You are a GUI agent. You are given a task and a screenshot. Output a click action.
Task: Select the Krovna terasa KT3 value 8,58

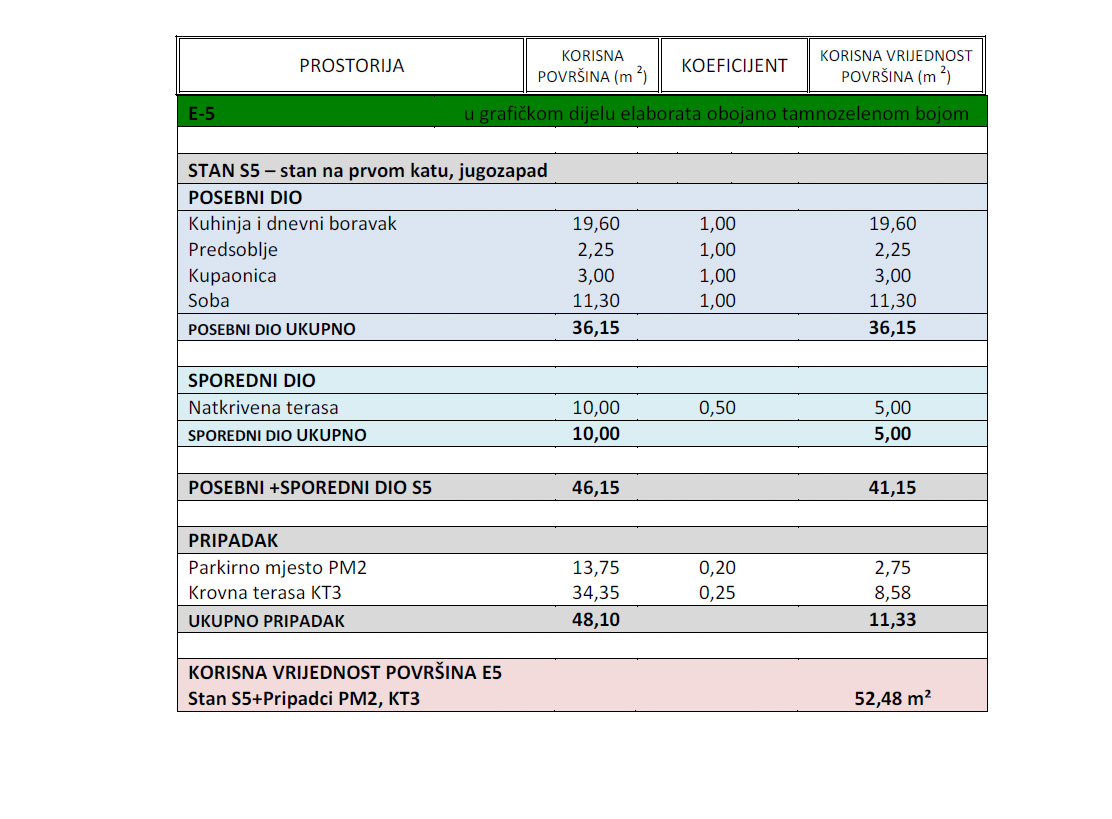point(892,593)
